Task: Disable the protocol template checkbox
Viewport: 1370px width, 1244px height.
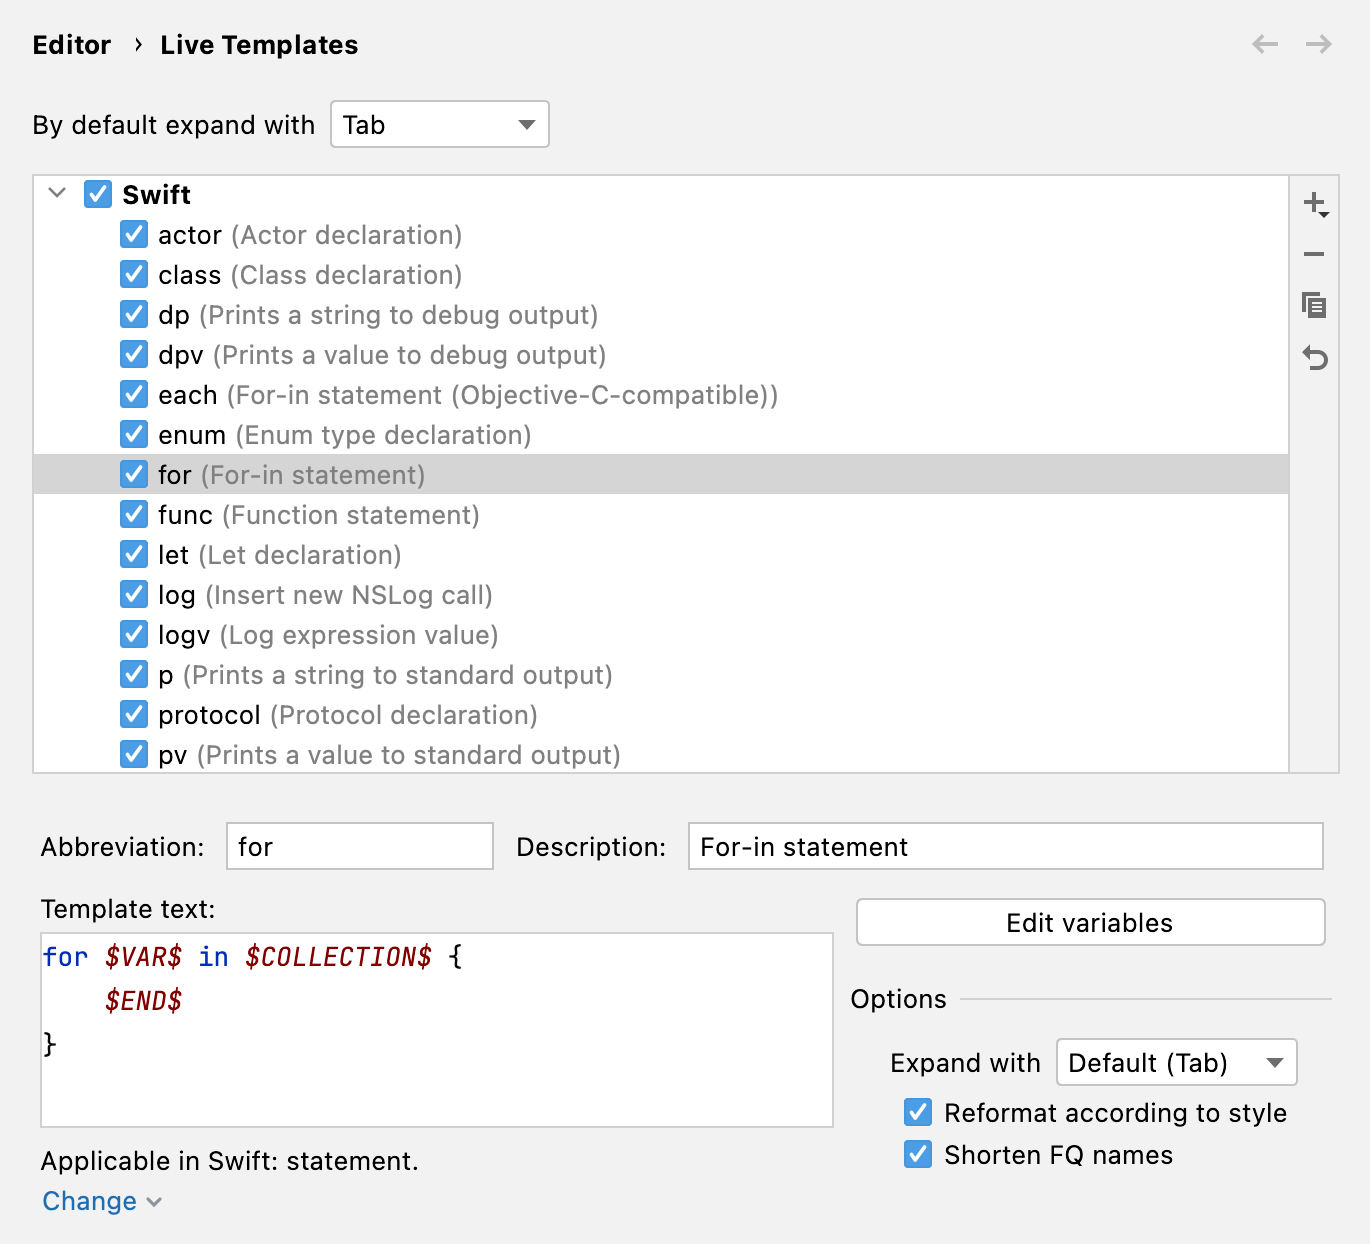Action: click(x=134, y=714)
